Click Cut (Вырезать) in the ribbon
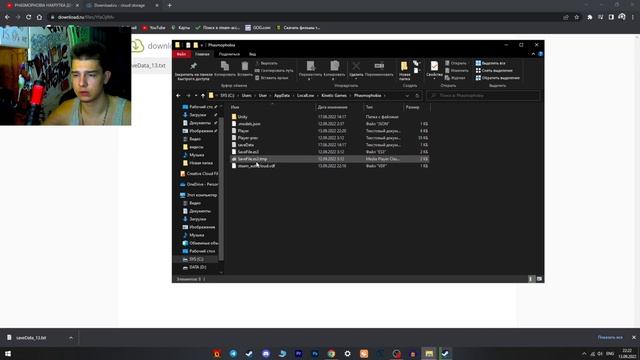 point(266,63)
